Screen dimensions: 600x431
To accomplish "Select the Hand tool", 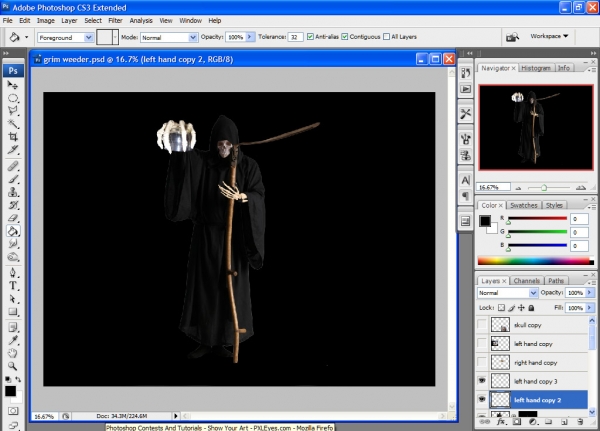I will click(x=13, y=353).
